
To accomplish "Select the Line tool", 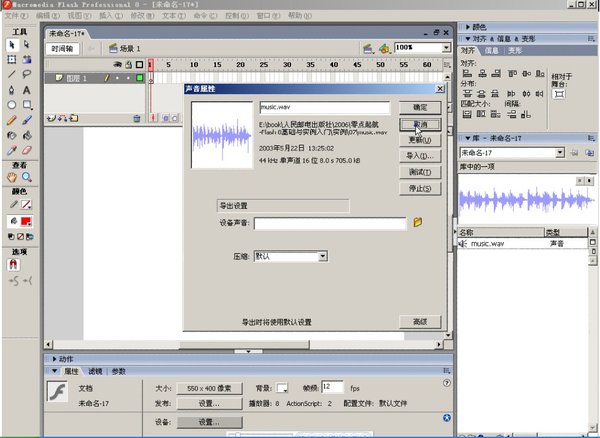I will (x=11, y=74).
